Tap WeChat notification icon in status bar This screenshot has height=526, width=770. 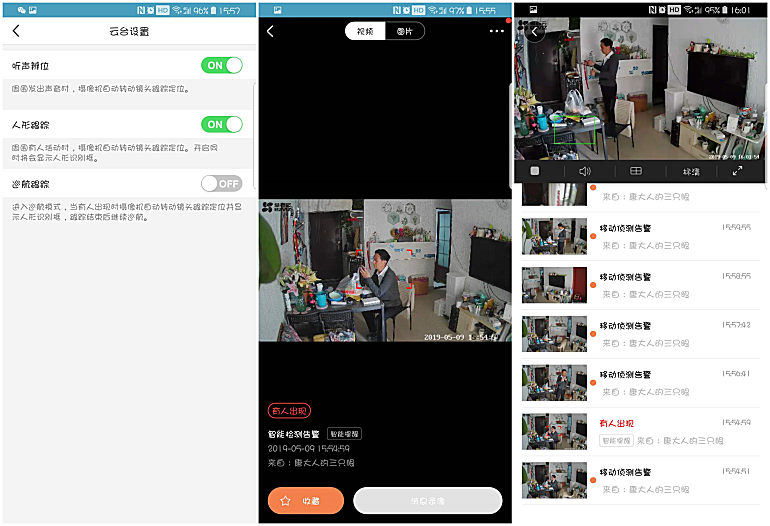22,10
